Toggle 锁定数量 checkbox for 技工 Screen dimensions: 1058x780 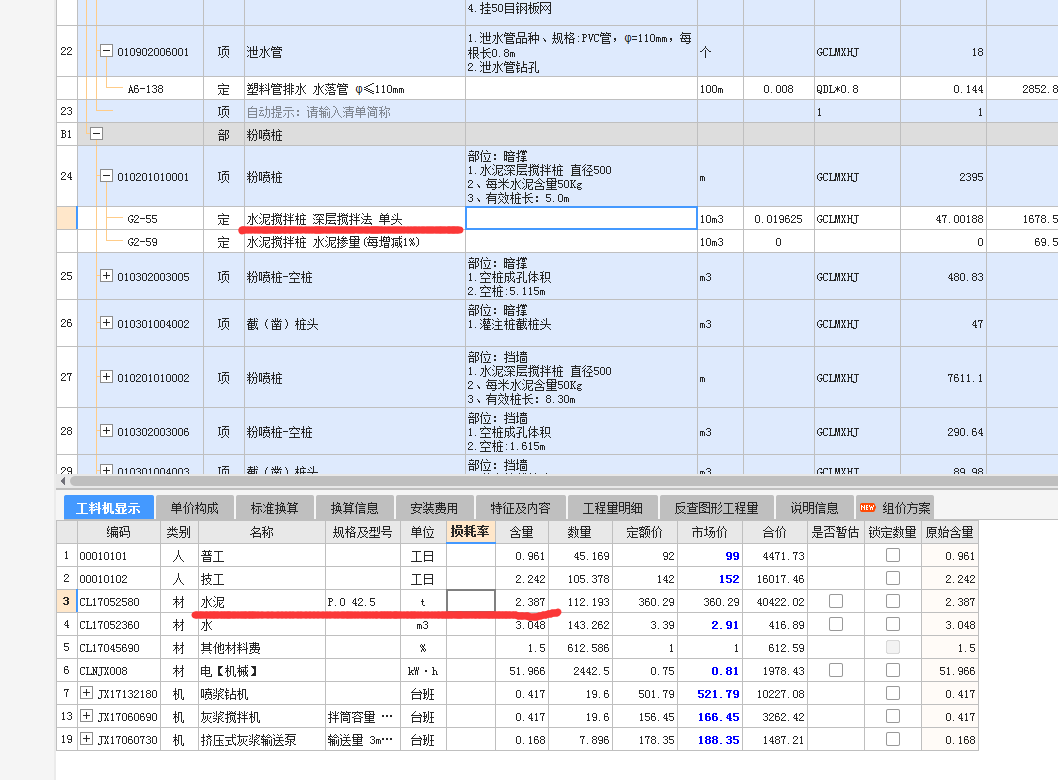pos(893,578)
